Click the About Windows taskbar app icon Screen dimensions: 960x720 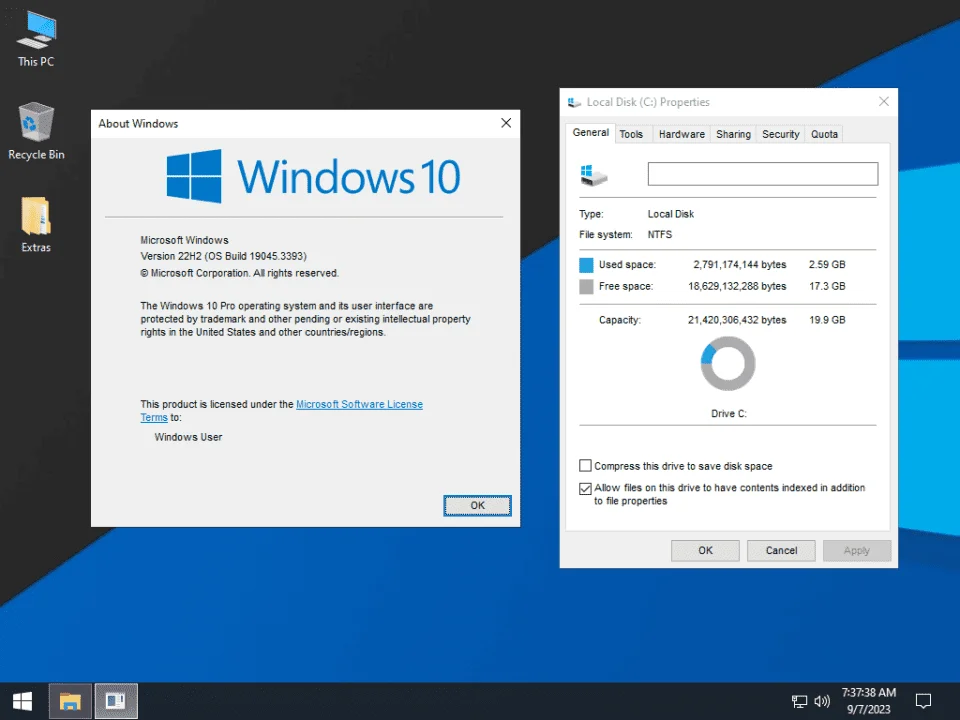click(x=116, y=701)
